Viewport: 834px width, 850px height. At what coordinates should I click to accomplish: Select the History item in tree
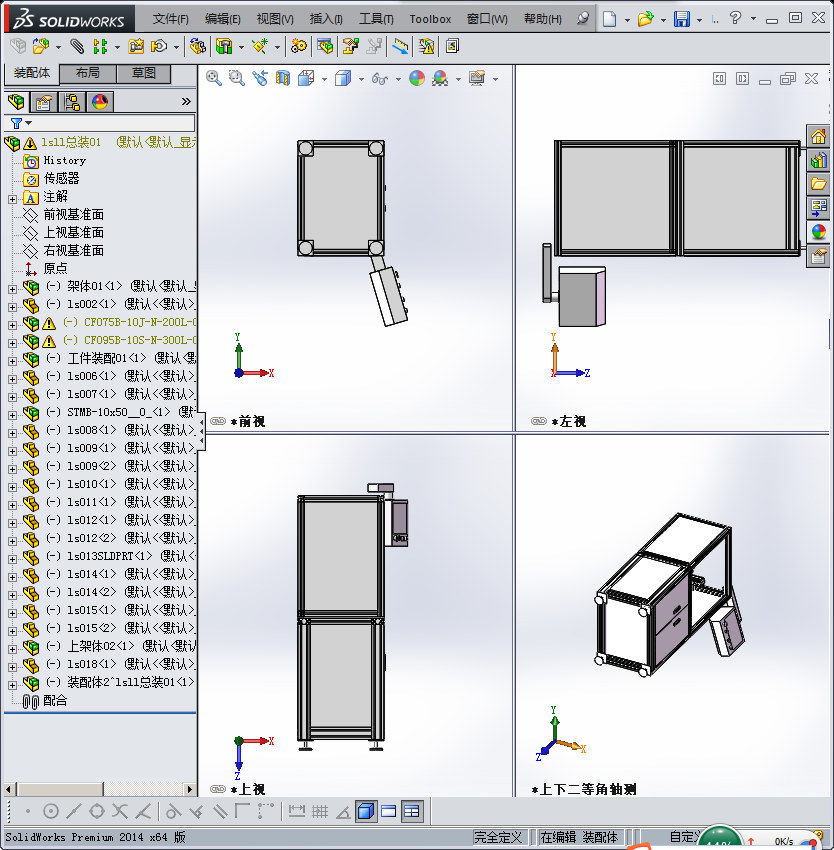[x=65, y=160]
